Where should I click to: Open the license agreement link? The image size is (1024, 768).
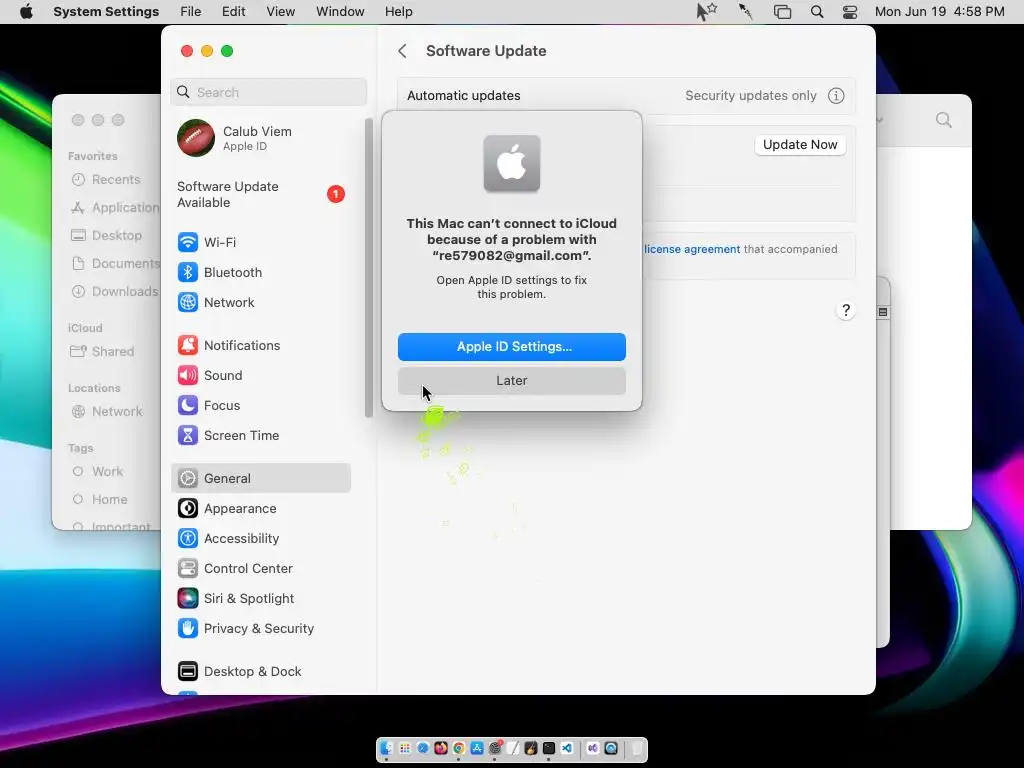(692, 249)
